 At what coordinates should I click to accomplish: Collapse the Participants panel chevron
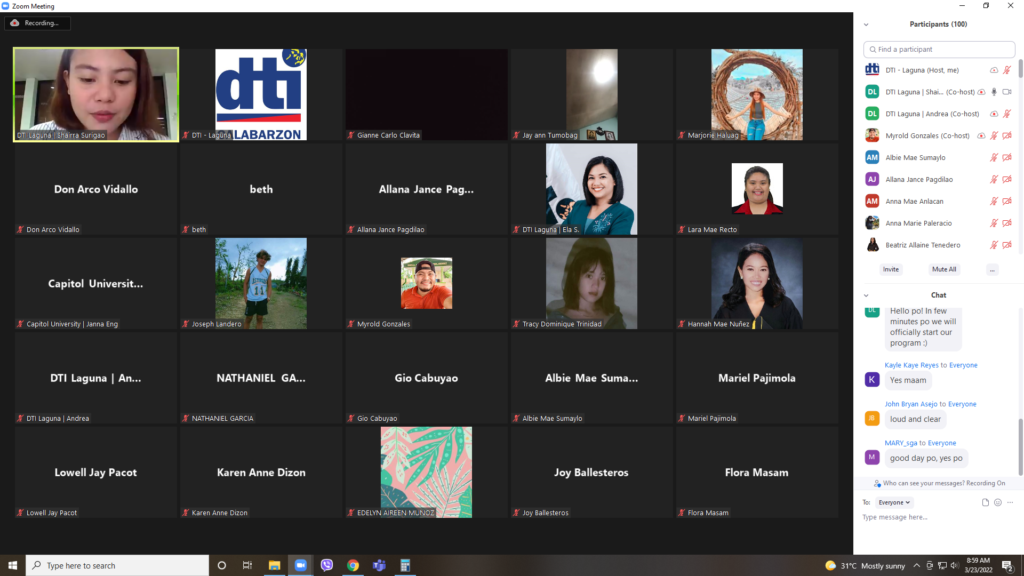[x=866, y=24]
